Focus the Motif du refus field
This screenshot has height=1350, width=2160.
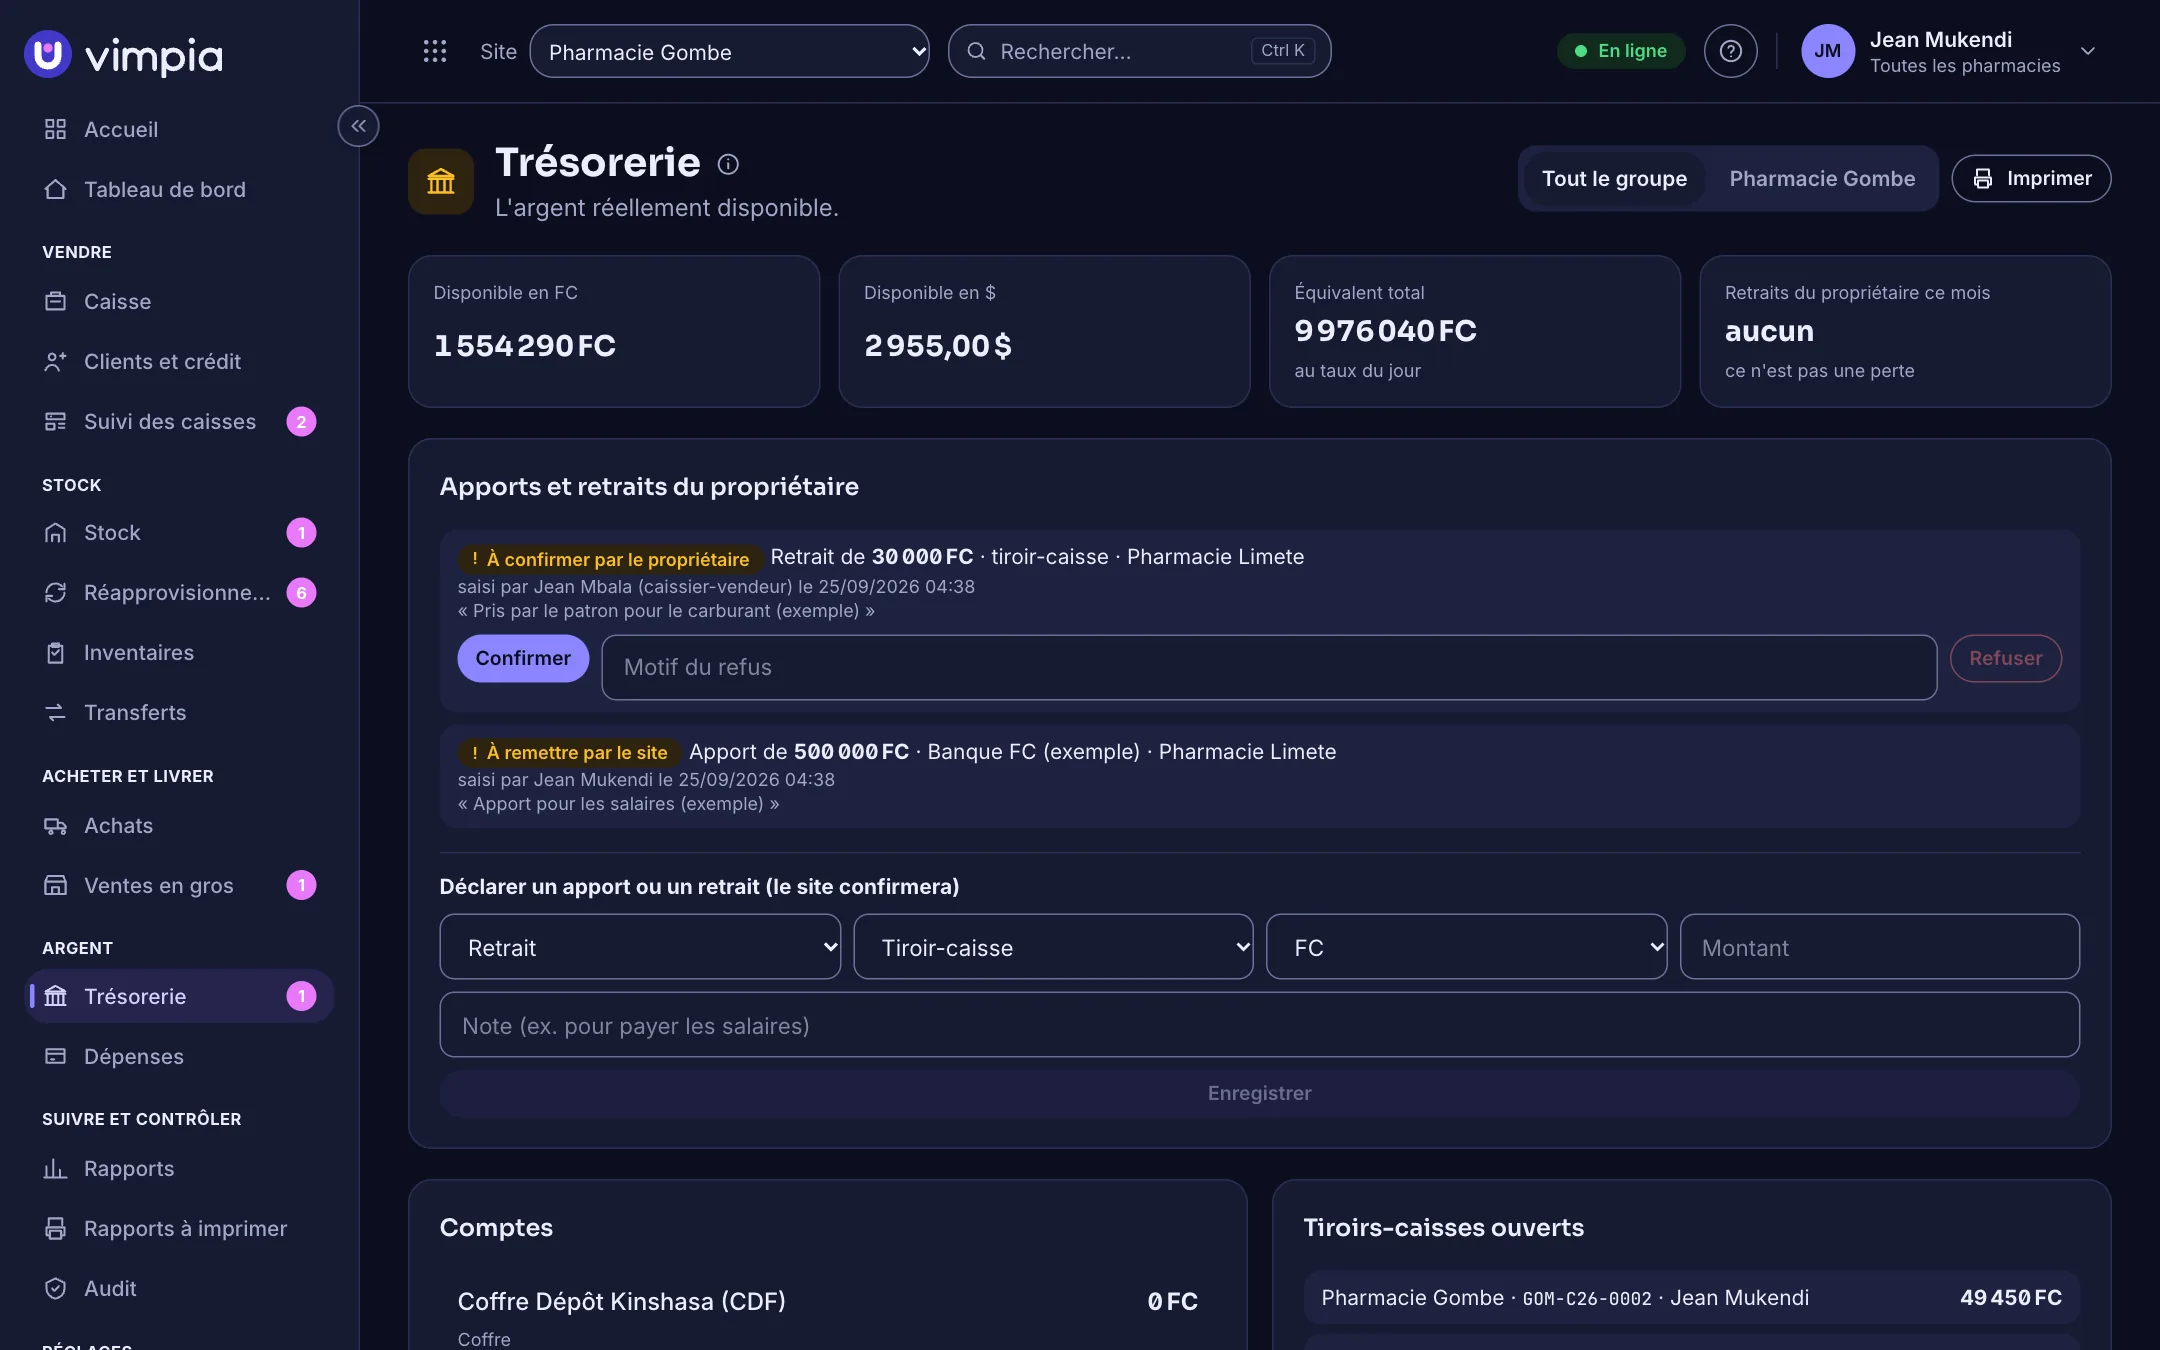(1269, 667)
